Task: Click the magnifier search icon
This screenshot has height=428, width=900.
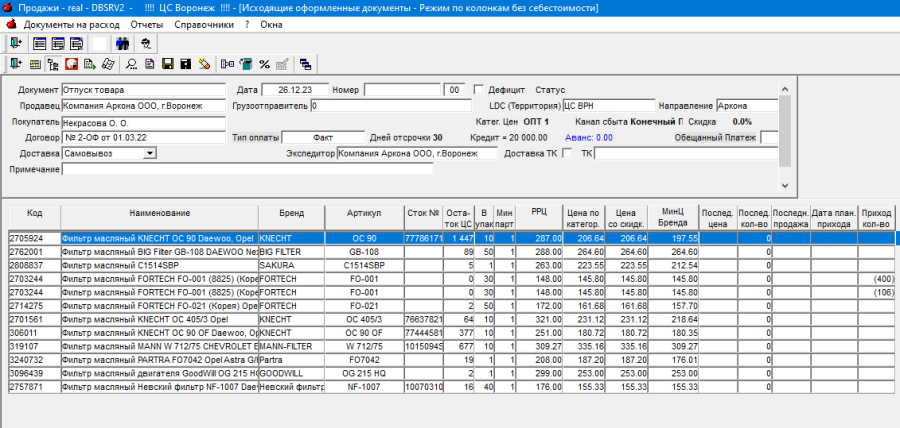Action: tap(131, 64)
